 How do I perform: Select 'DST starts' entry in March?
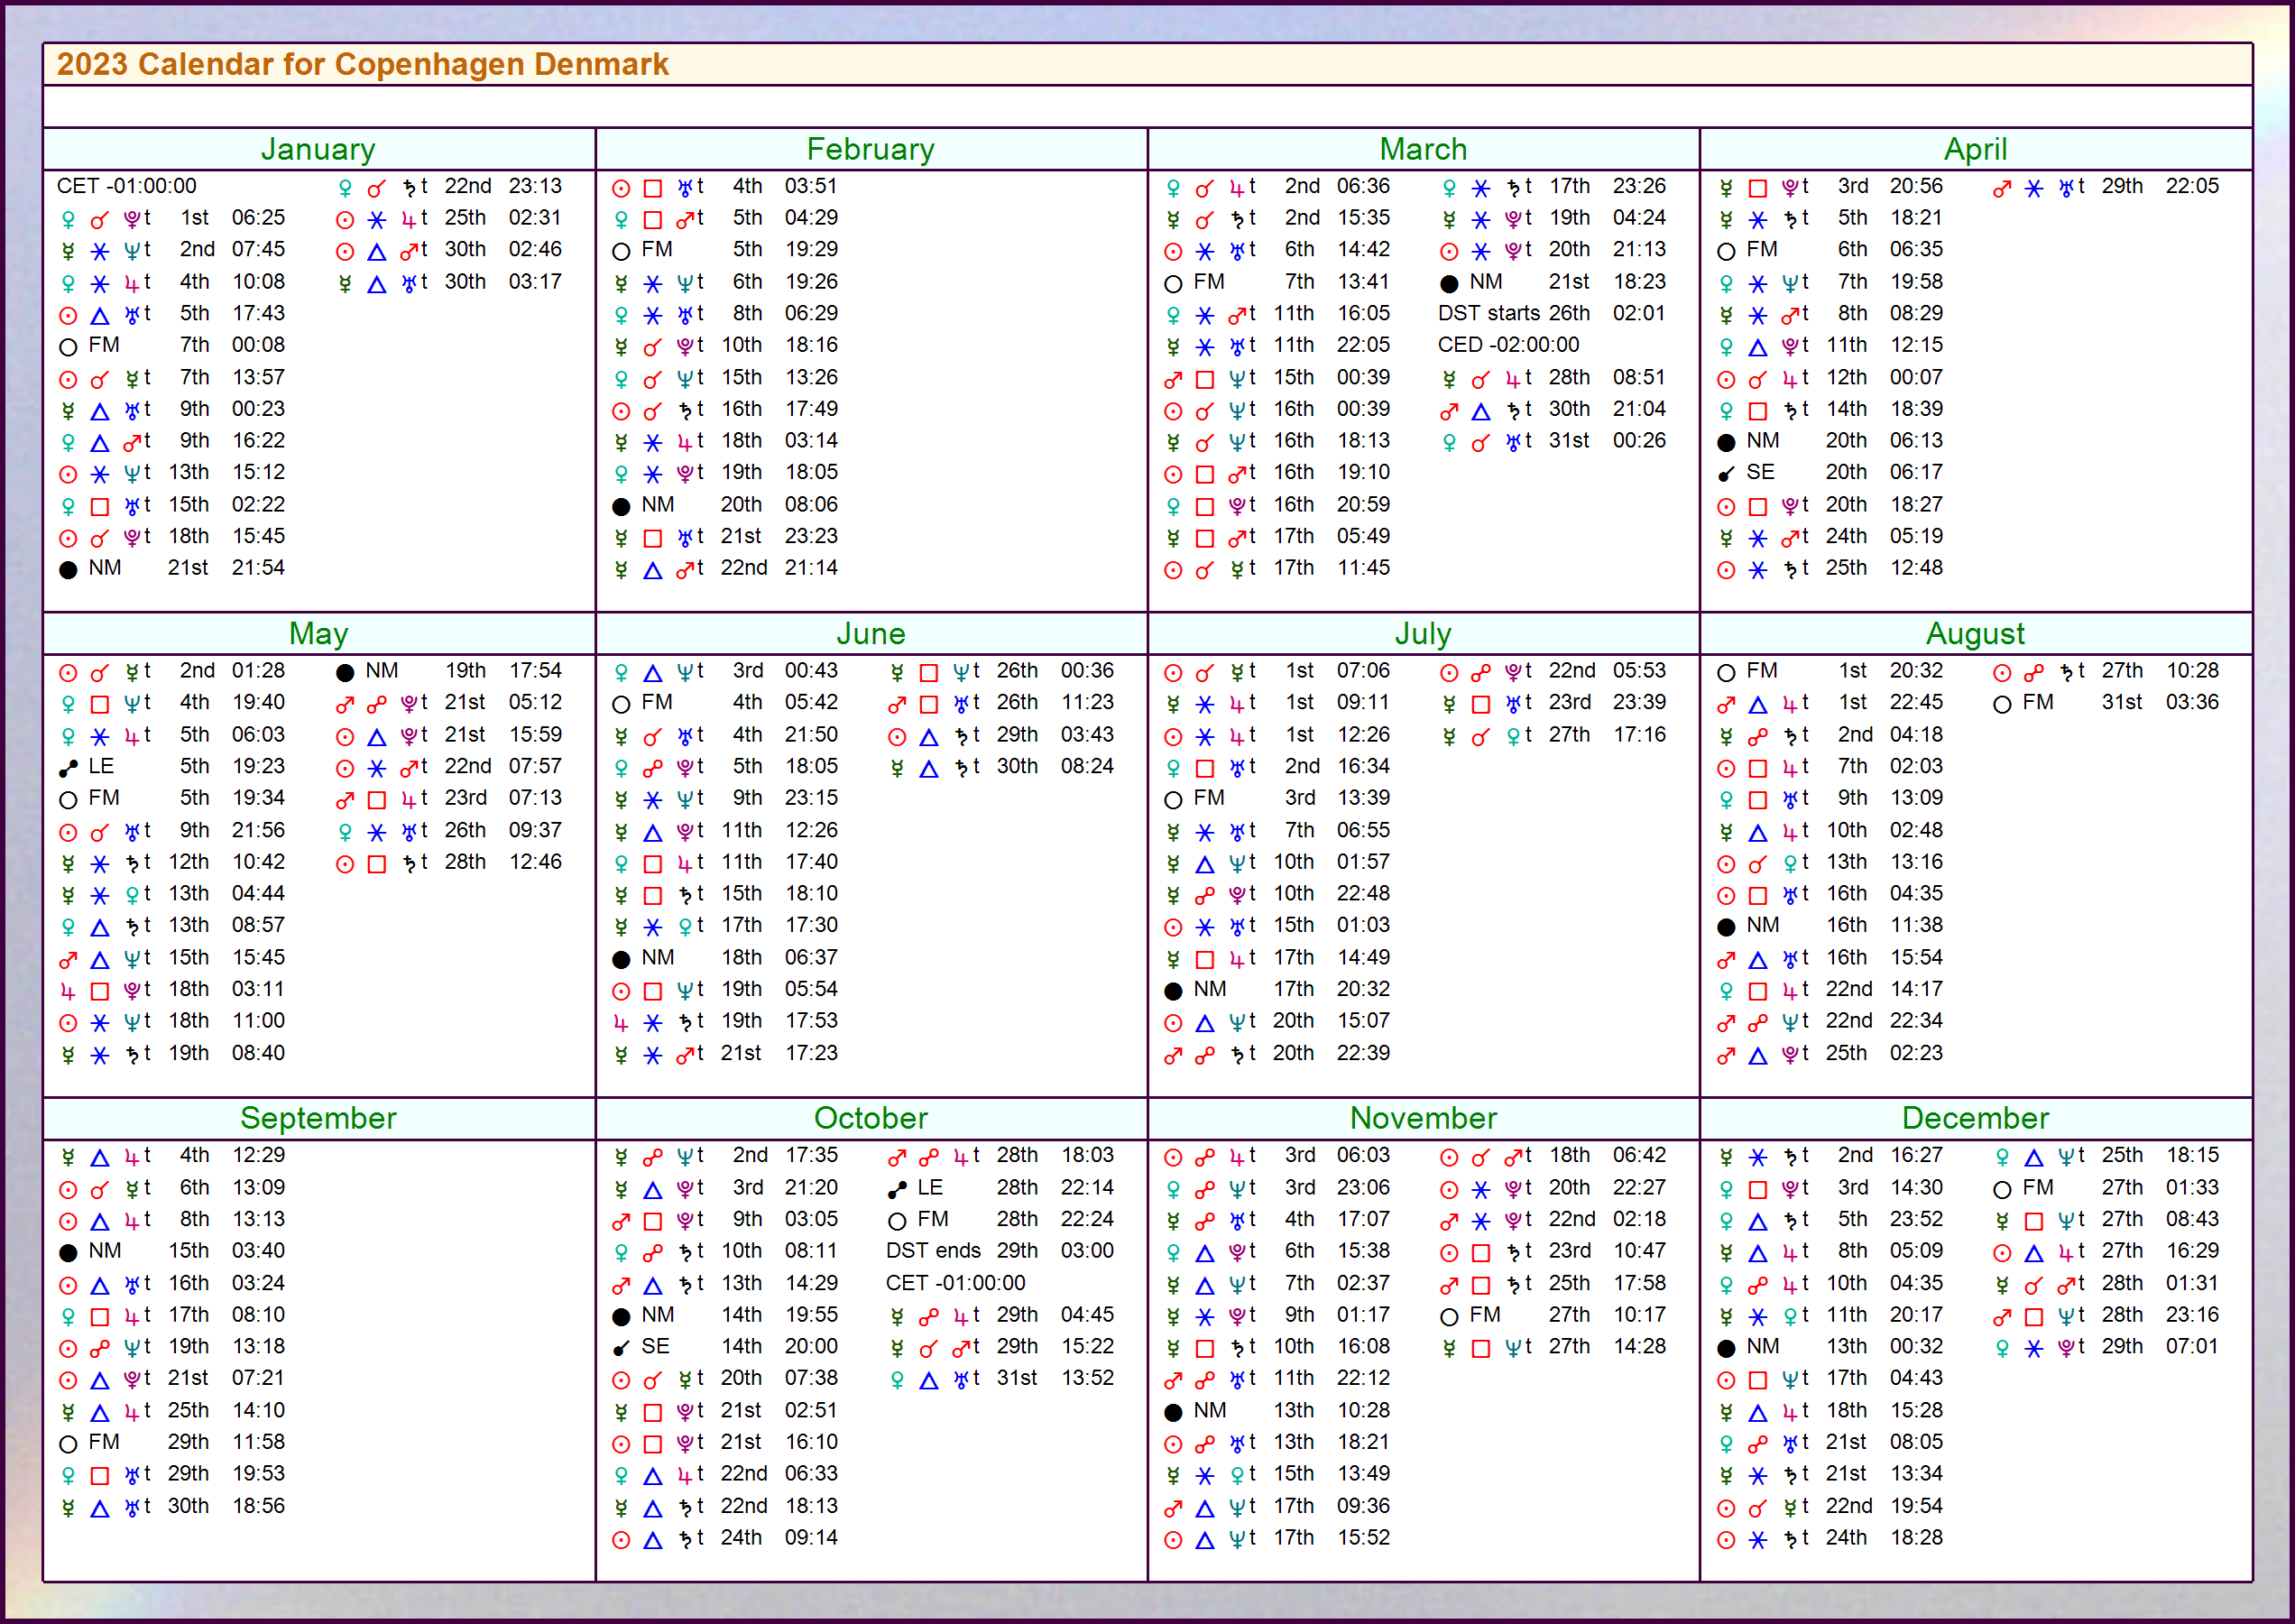click(1488, 313)
